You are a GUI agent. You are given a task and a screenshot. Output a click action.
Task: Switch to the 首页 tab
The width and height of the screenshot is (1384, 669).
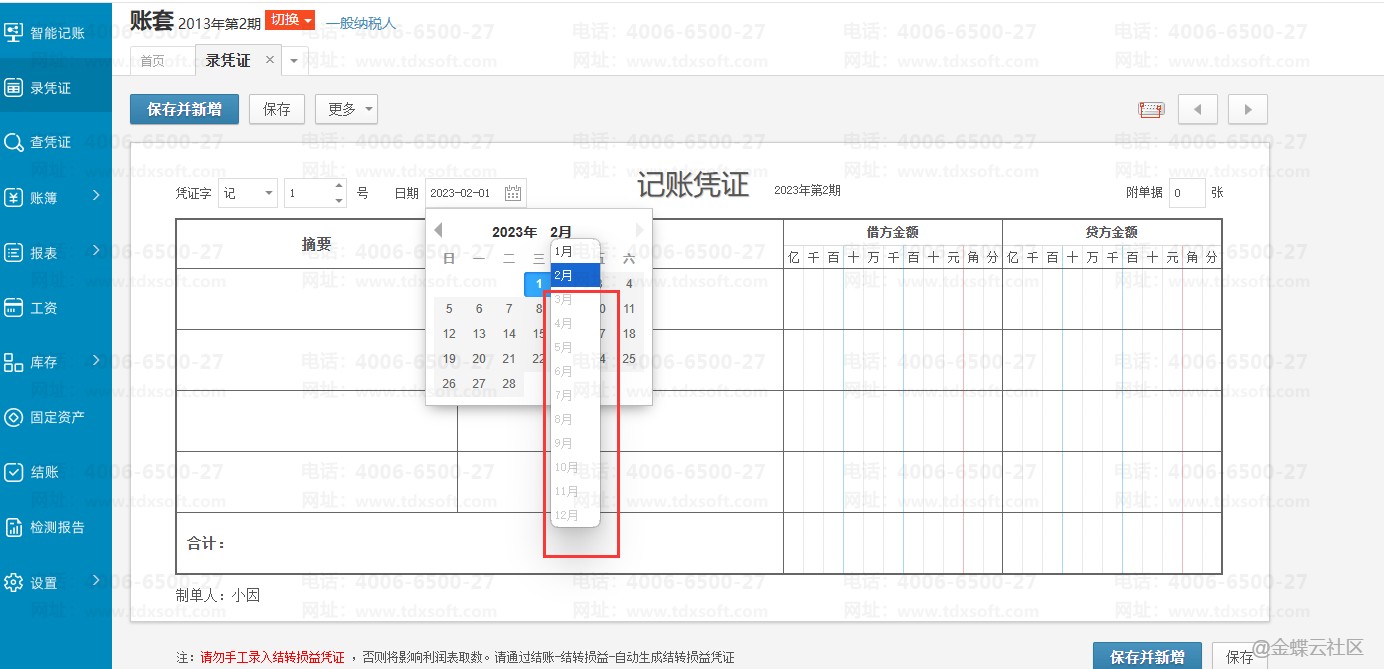[153, 61]
